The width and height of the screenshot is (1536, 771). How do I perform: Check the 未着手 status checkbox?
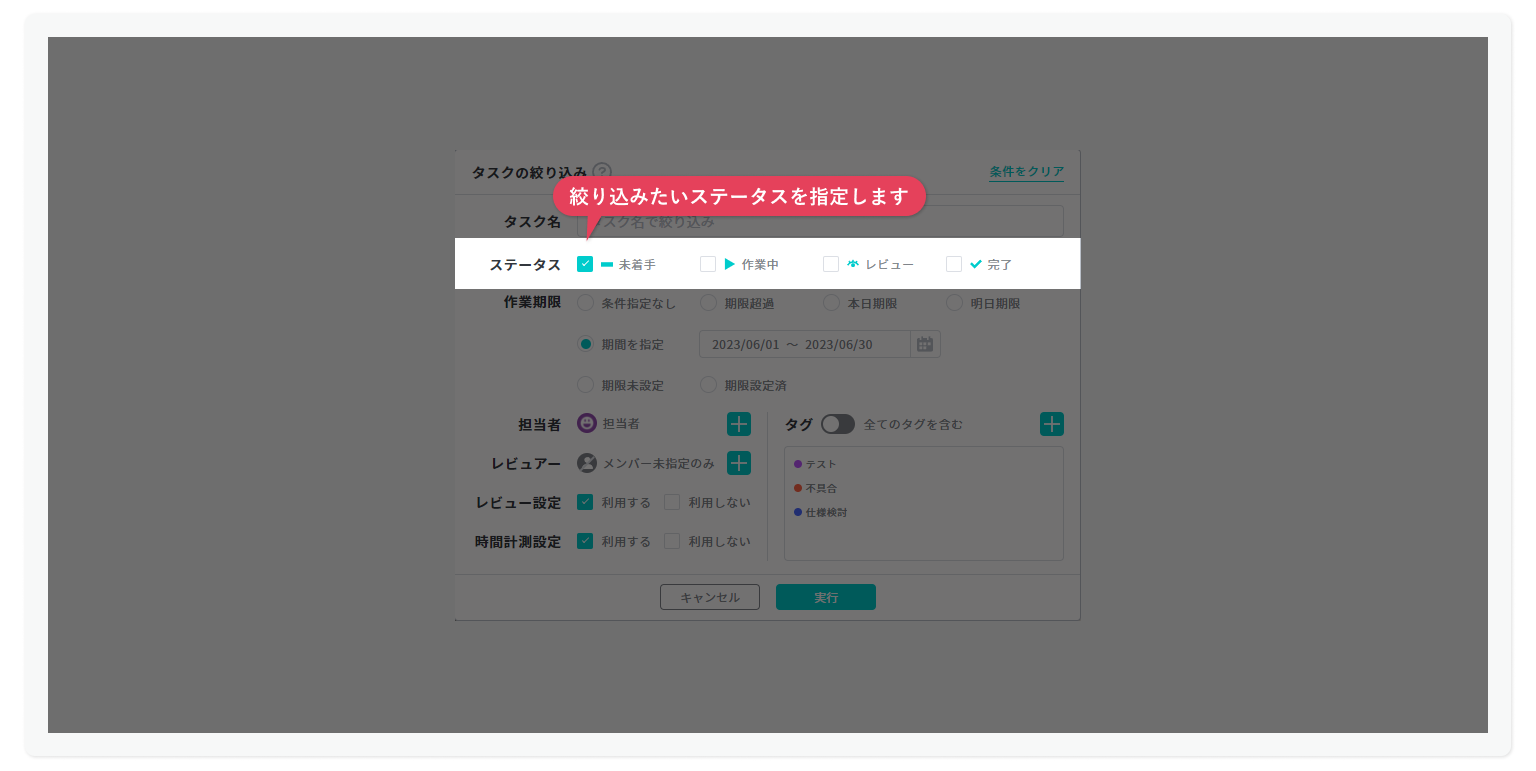(585, 264)
